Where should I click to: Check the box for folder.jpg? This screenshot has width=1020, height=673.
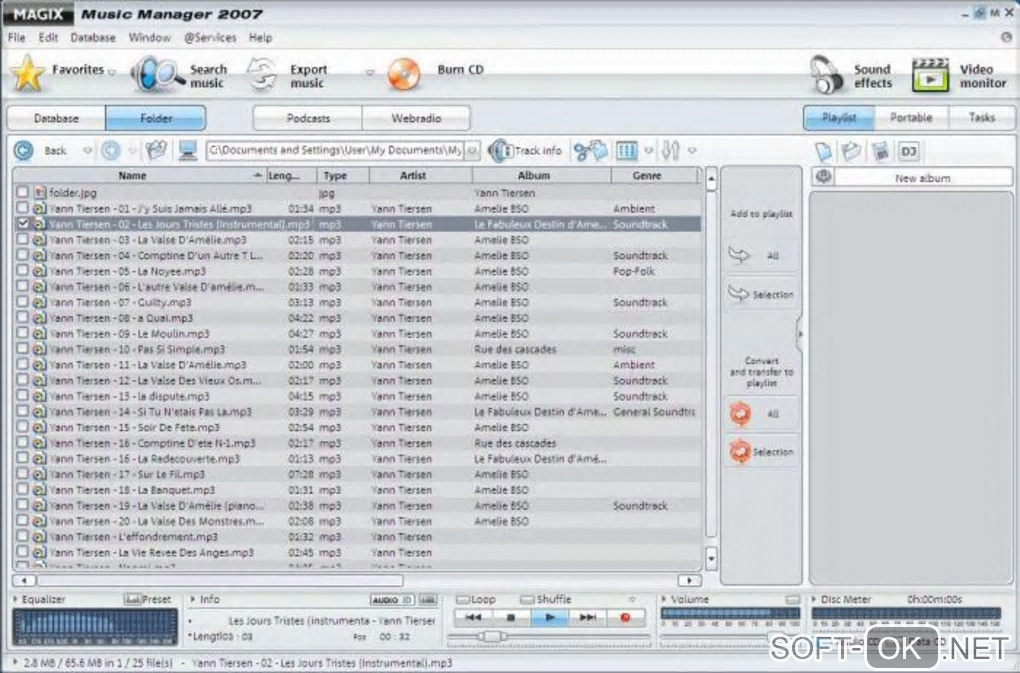[23, 192]
